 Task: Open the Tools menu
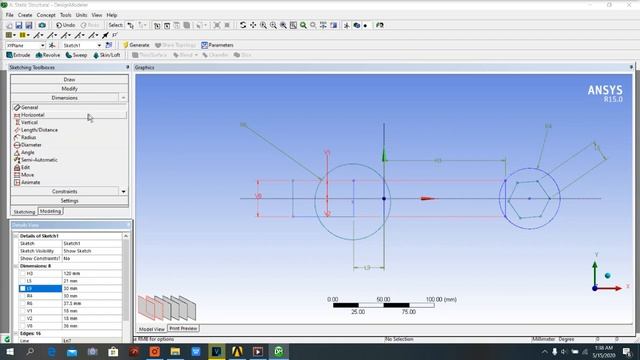[x=66, y=15]
